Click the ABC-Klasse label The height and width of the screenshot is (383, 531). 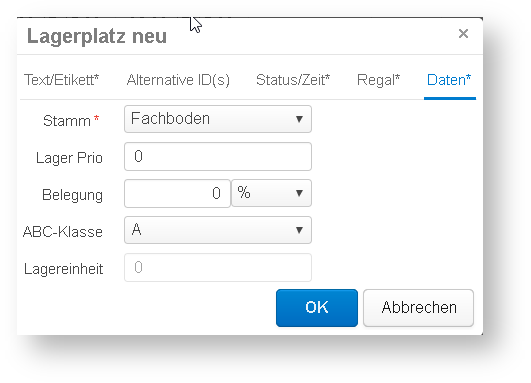coord(63,232)
